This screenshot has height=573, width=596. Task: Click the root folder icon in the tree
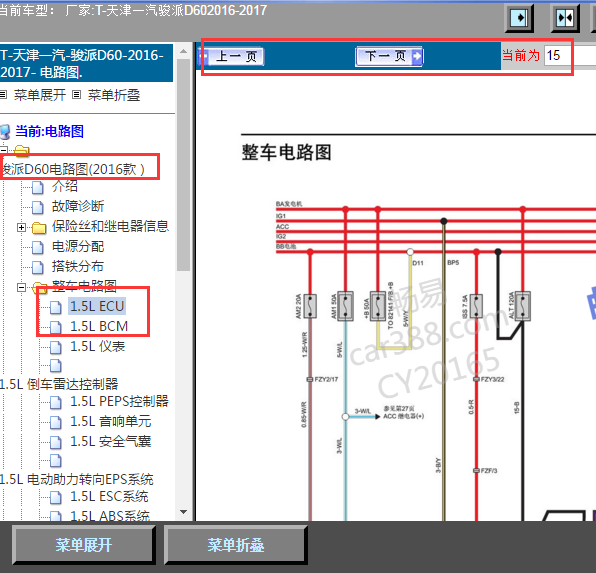[x=22, y=151]
